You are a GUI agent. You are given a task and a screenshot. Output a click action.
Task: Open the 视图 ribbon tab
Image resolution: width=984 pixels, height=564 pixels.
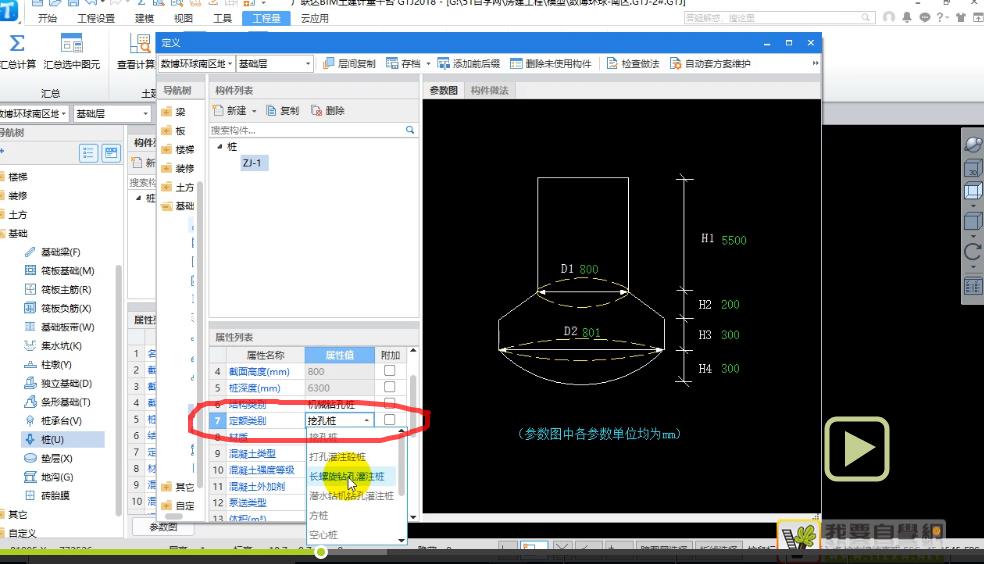click(183, 18)
